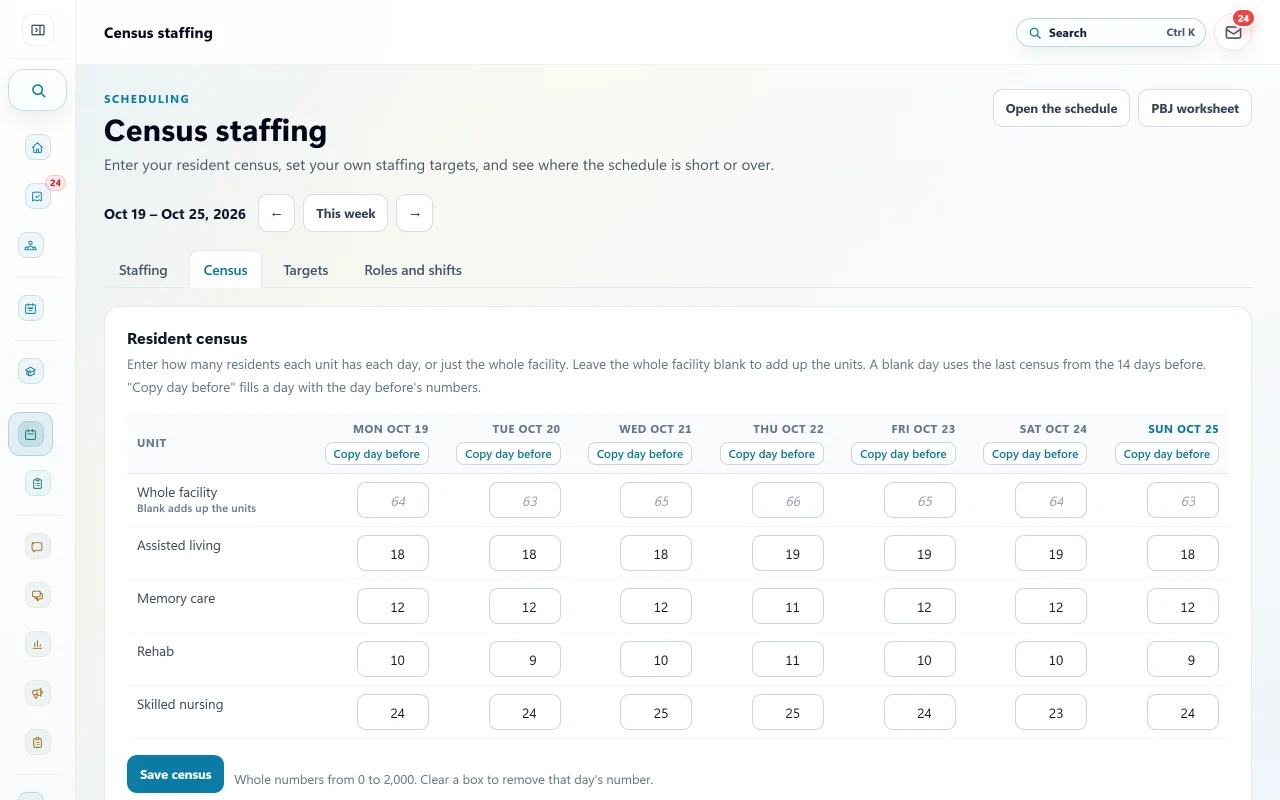
Task: Edit Skilled nursing census for Sat Oct 24
Action: pos(1051,712)
